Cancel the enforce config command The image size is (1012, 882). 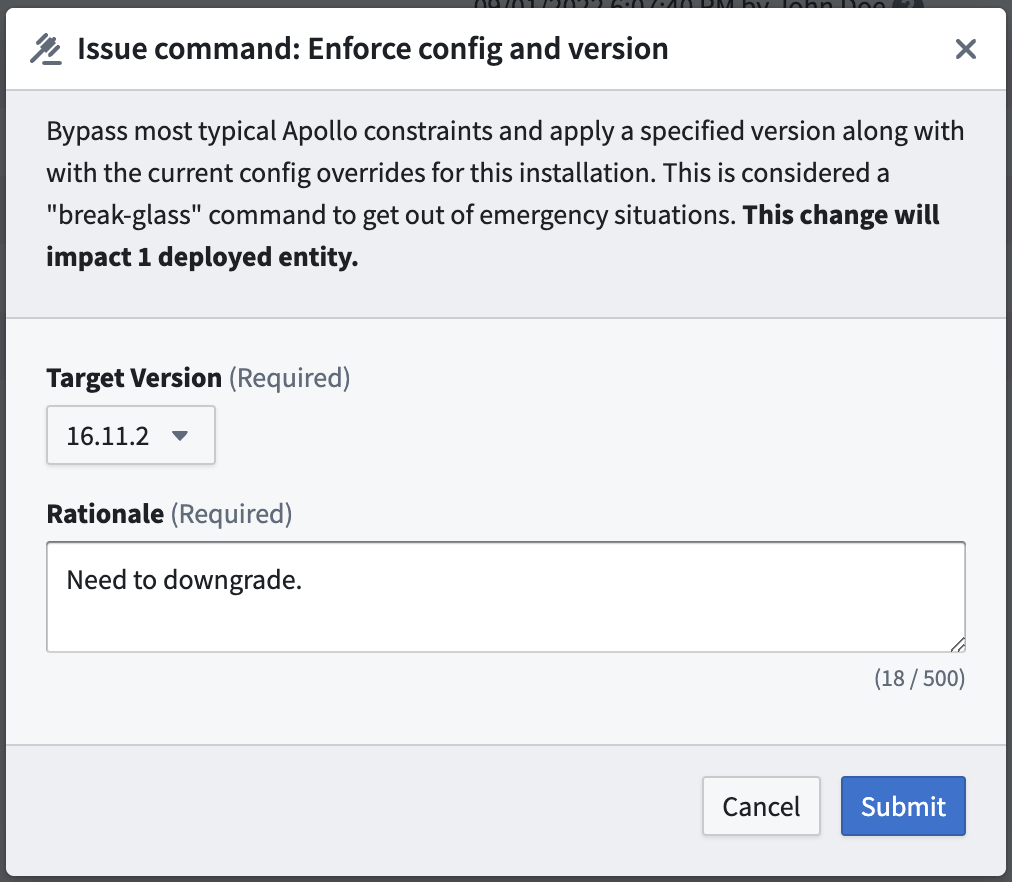762,806
